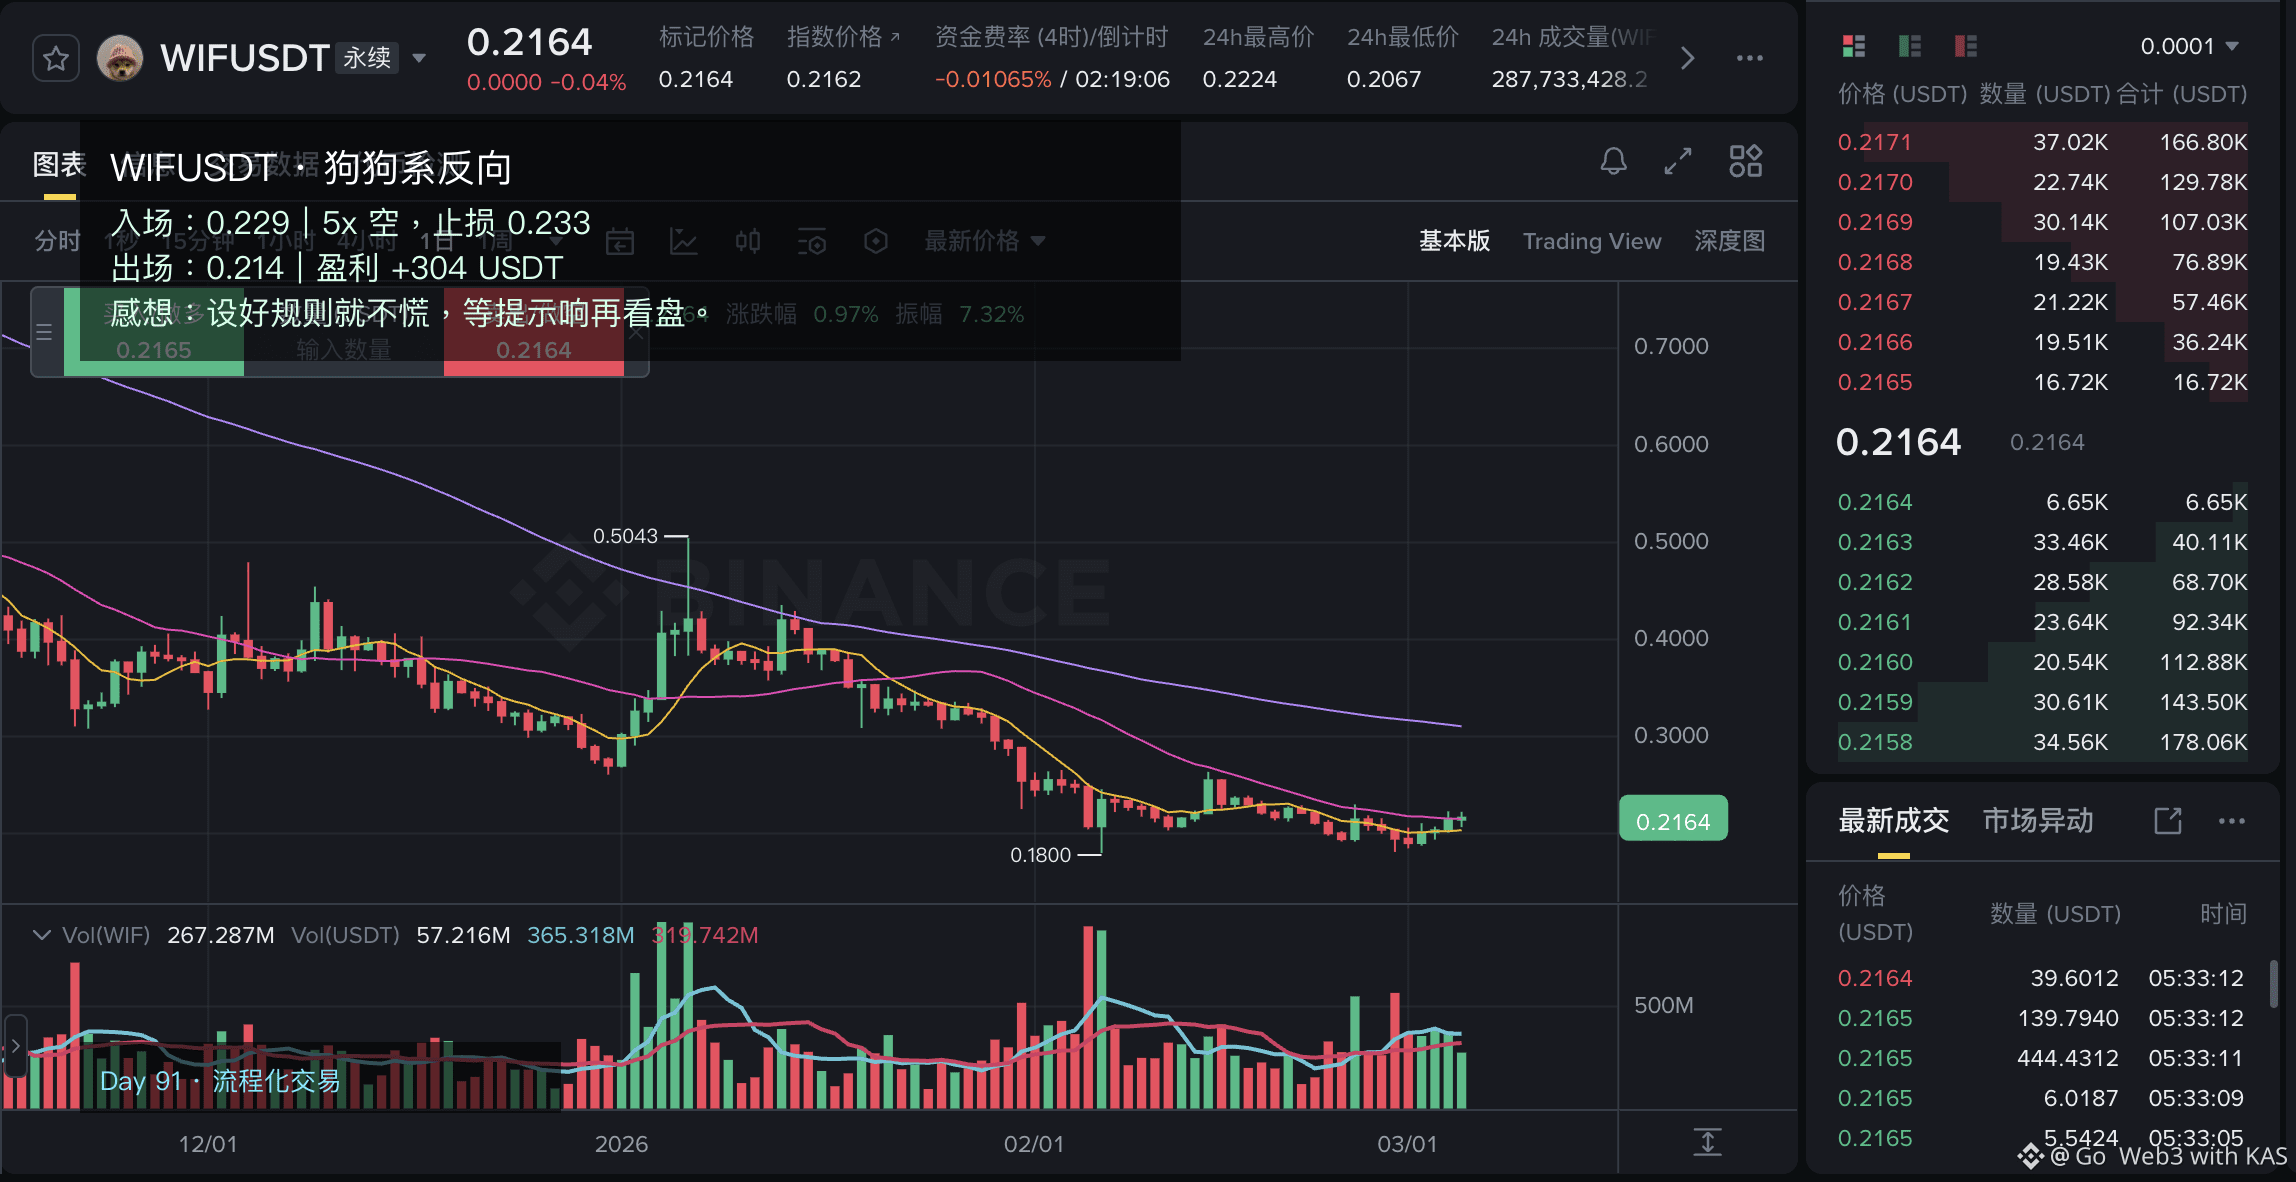The image size is (2296, 1182).
Task: Change the candlestick chart style icon
Action: click(x=748, y=241)
